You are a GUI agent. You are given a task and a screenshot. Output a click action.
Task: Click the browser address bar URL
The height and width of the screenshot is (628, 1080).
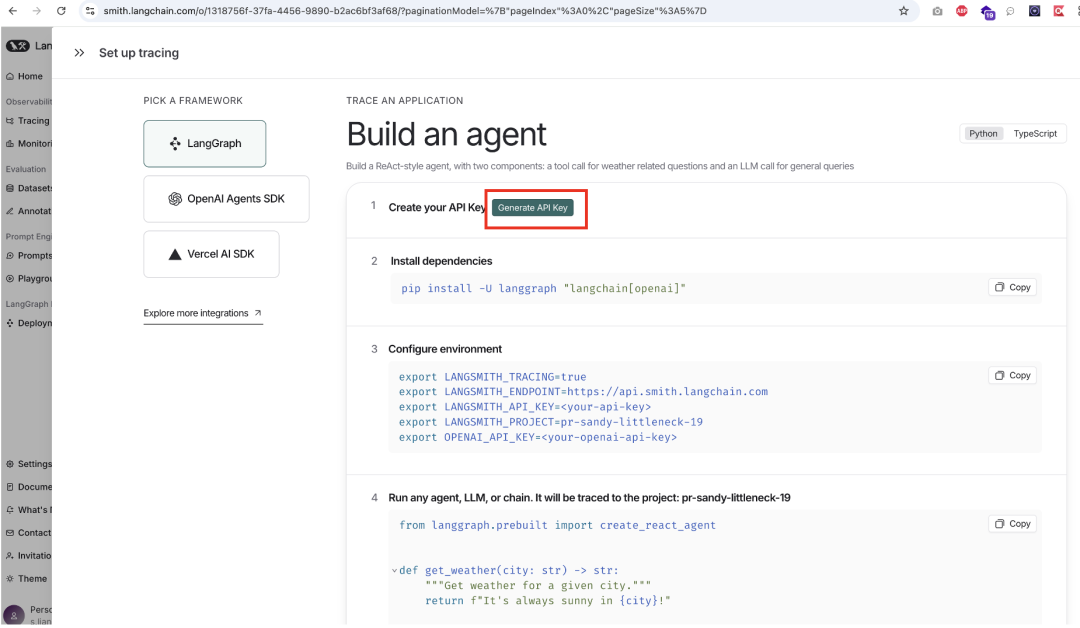[405, 11]
